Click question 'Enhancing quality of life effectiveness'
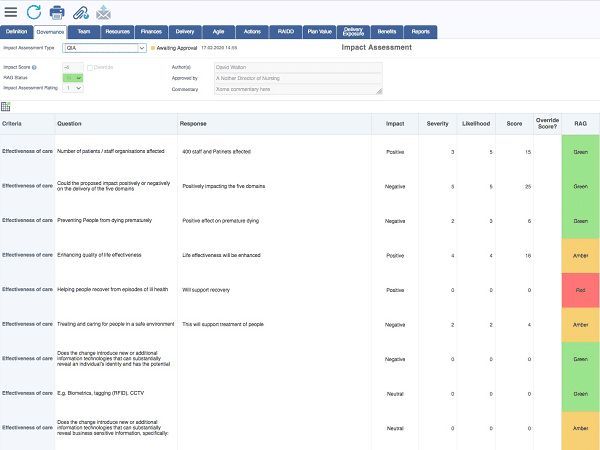600x450 pixels. pyautogui.click(x=99, y=255)
